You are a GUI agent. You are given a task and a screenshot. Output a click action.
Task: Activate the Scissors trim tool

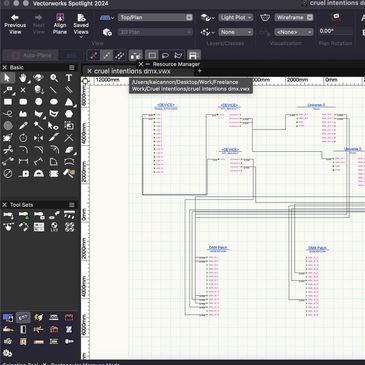pyautogui.click(x=8, y=150)
